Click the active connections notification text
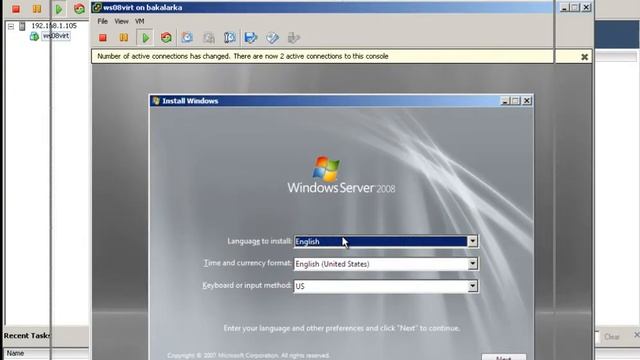The height and width of the screenshot is (360, 640). (x=242, y=56)
